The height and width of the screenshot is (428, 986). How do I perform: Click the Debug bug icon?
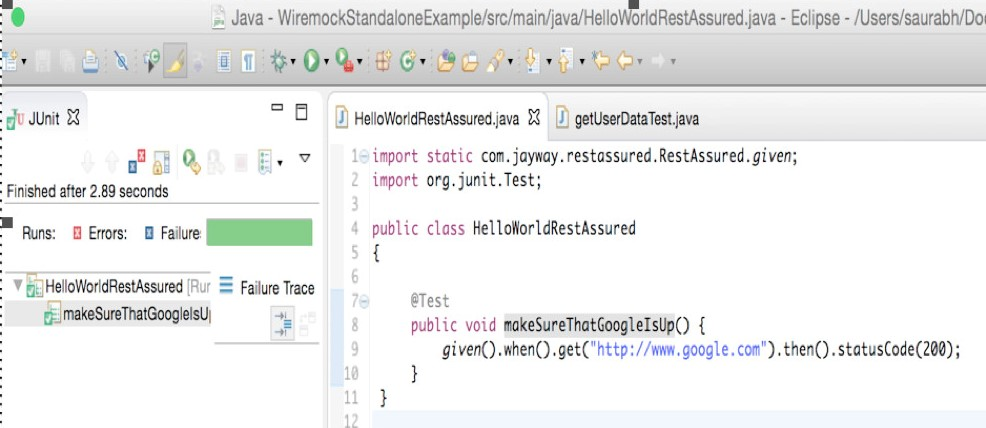279,61
